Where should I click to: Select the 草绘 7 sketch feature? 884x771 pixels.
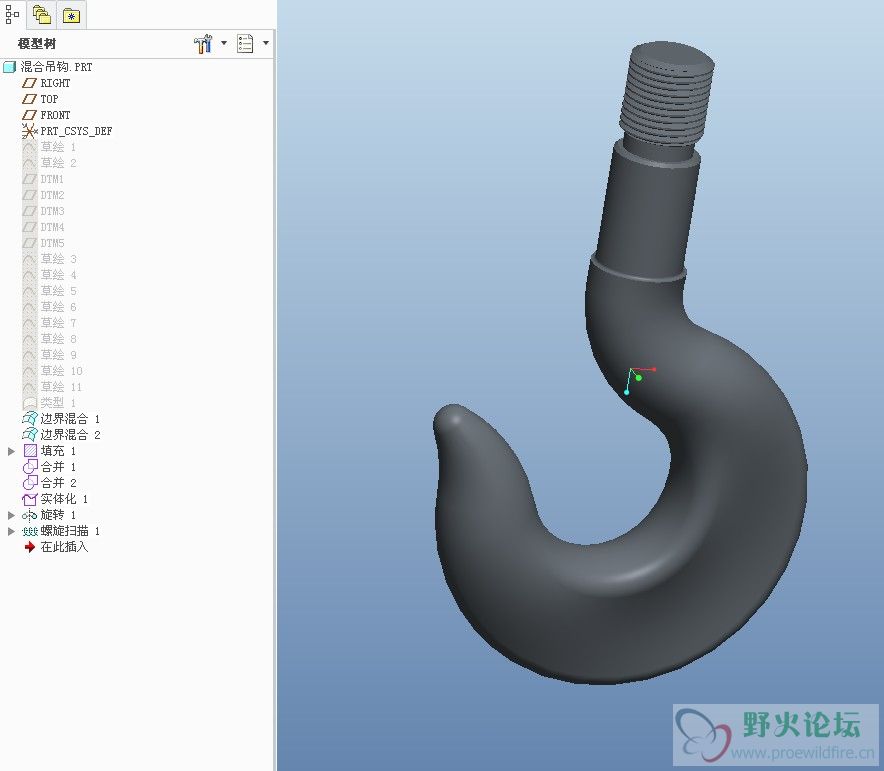(x=58, y=323)
